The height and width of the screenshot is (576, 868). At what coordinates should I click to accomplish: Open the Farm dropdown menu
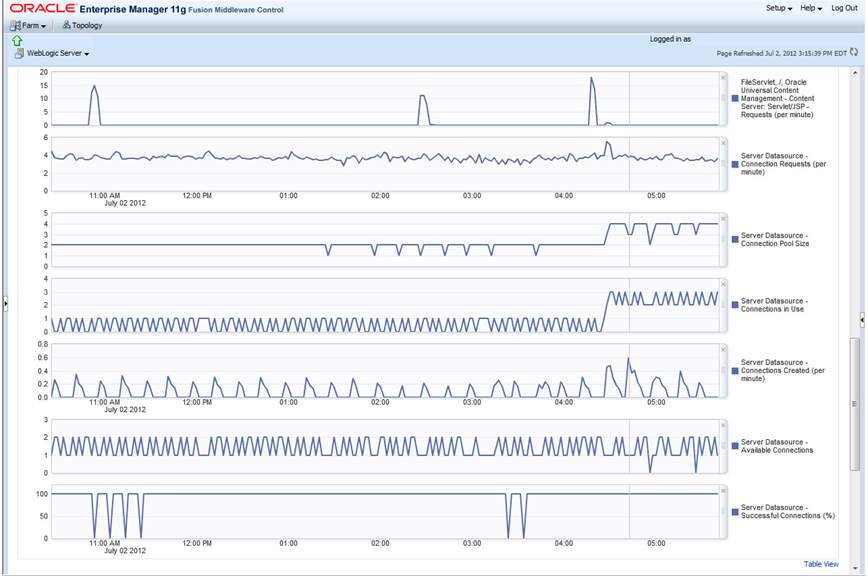tap(33, 25)
